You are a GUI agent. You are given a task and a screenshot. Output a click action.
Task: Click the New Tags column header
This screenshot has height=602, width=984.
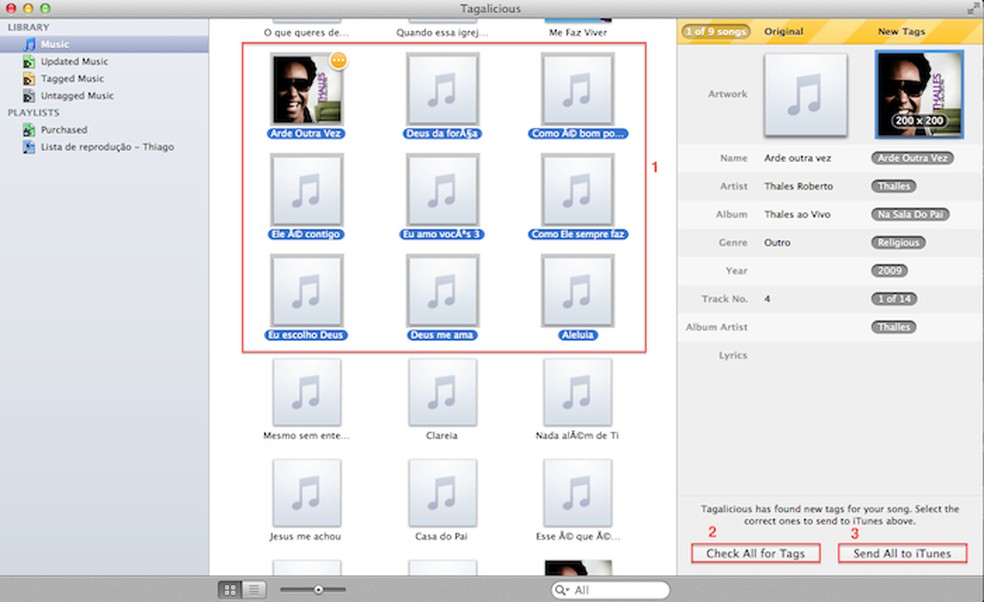(901, 31)
